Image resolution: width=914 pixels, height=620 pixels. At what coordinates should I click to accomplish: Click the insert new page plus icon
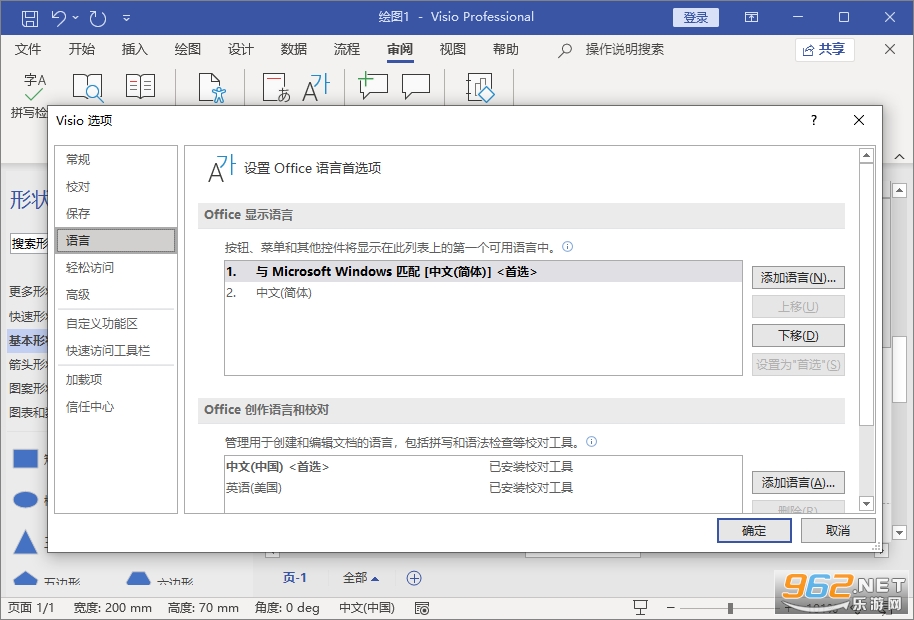point(414,578)
